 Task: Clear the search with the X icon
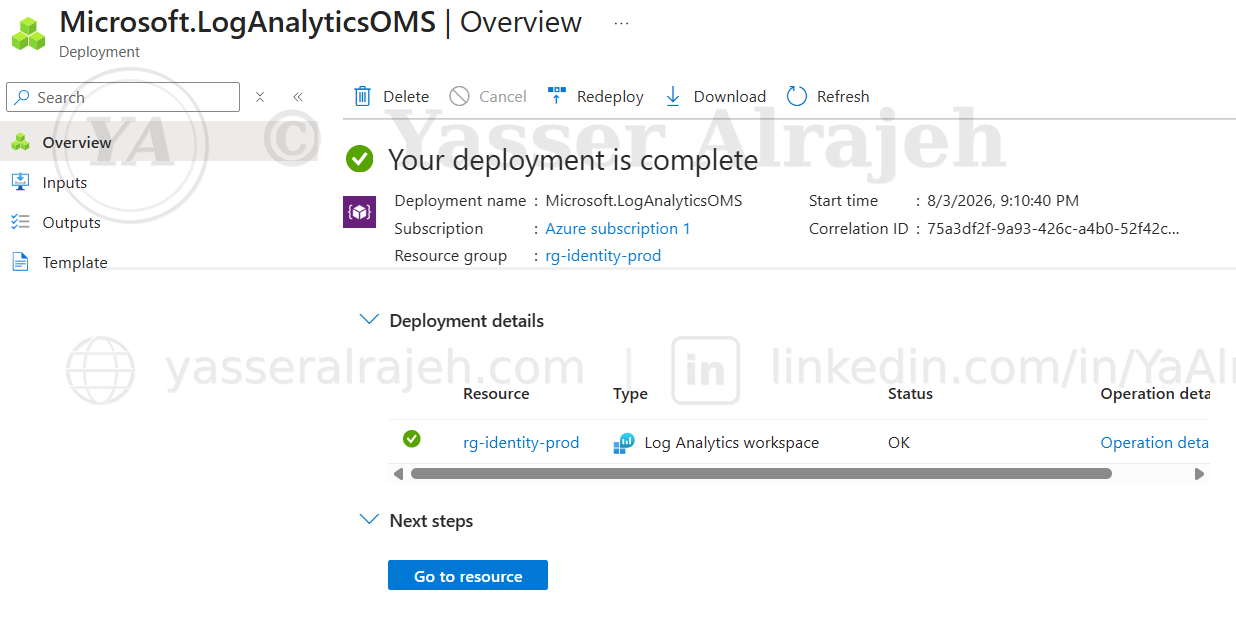click(260, 97)
